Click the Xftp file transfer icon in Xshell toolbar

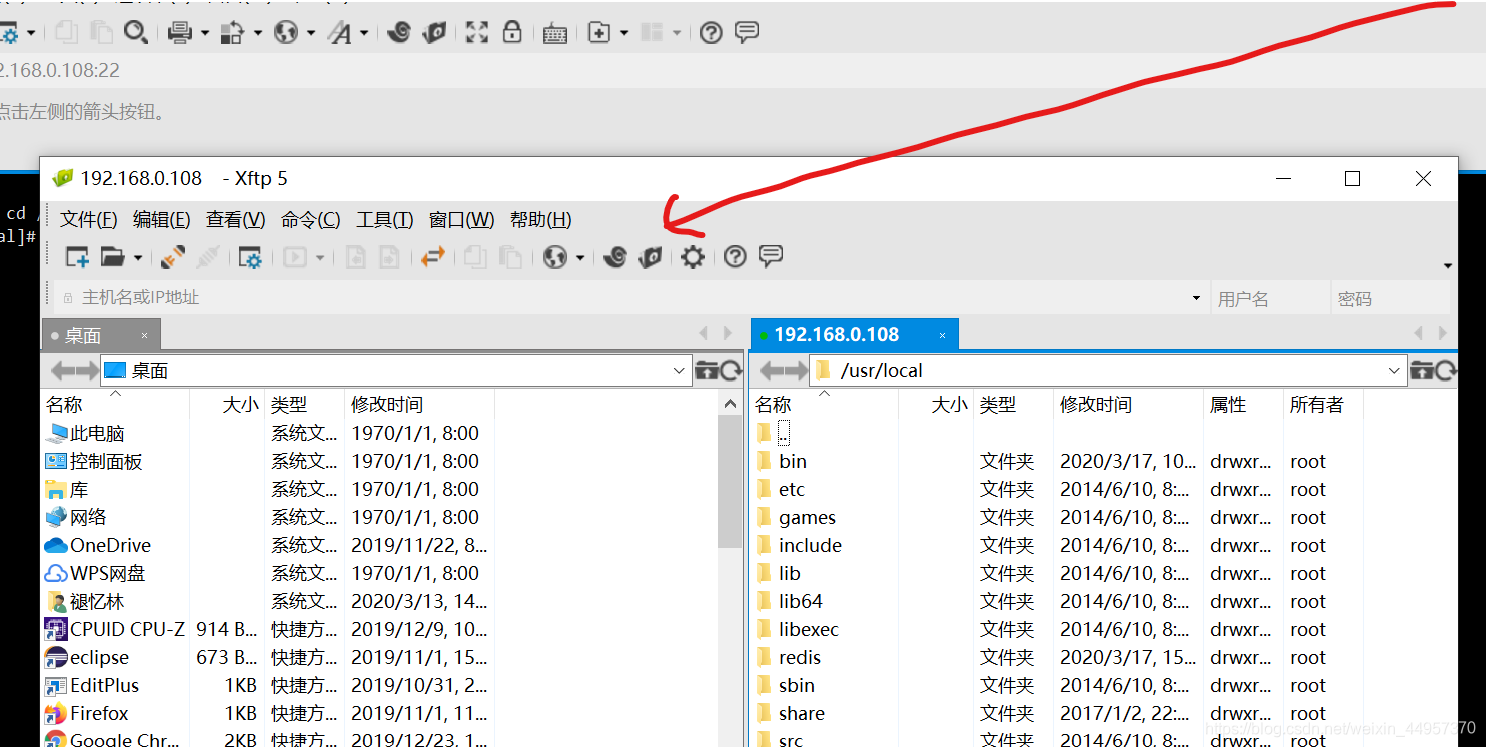(433, 33)
